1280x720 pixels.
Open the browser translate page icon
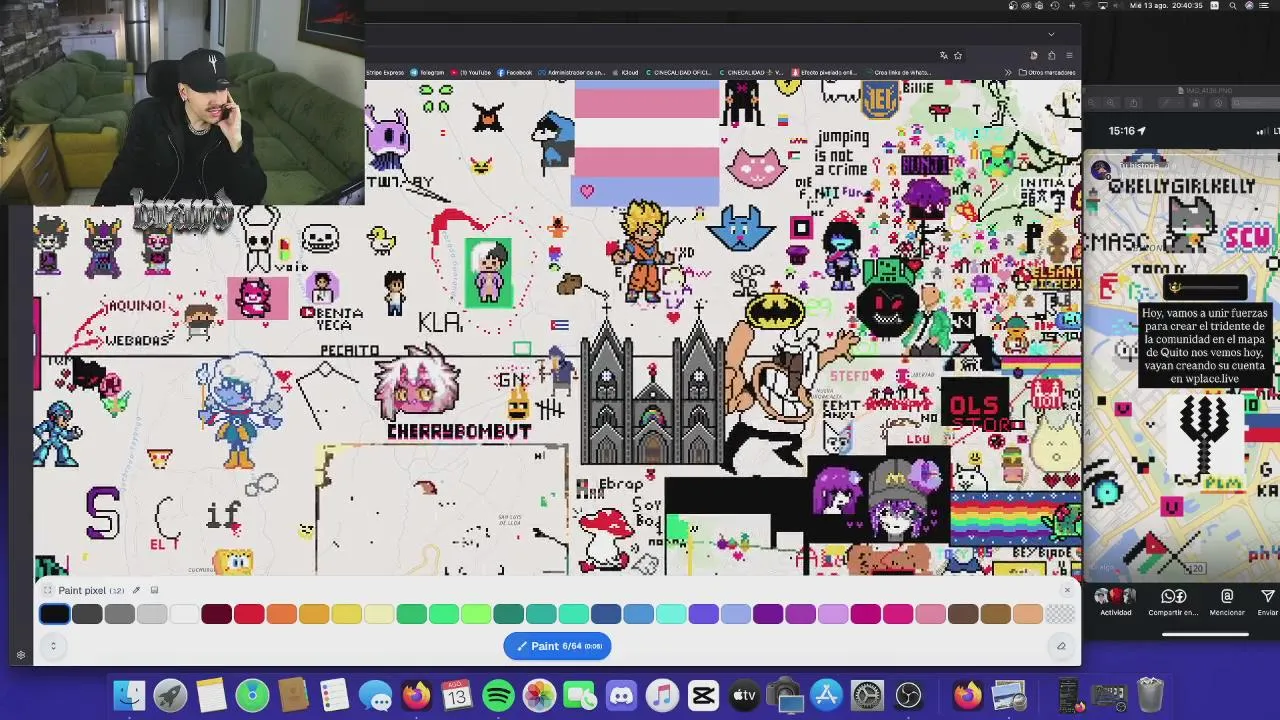tap(943, 56)
